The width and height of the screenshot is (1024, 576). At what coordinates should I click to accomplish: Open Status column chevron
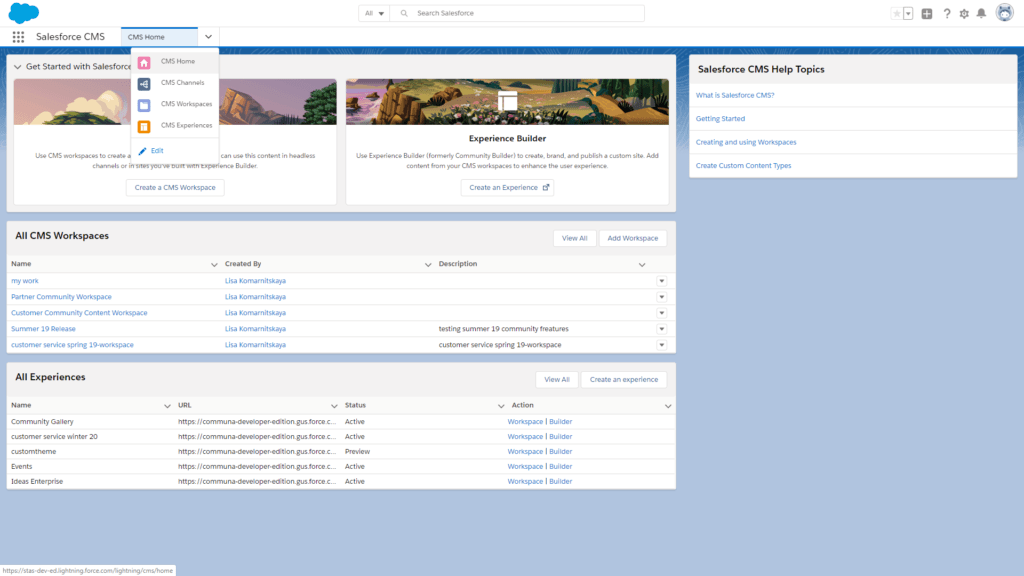click(x=501, y=406)
